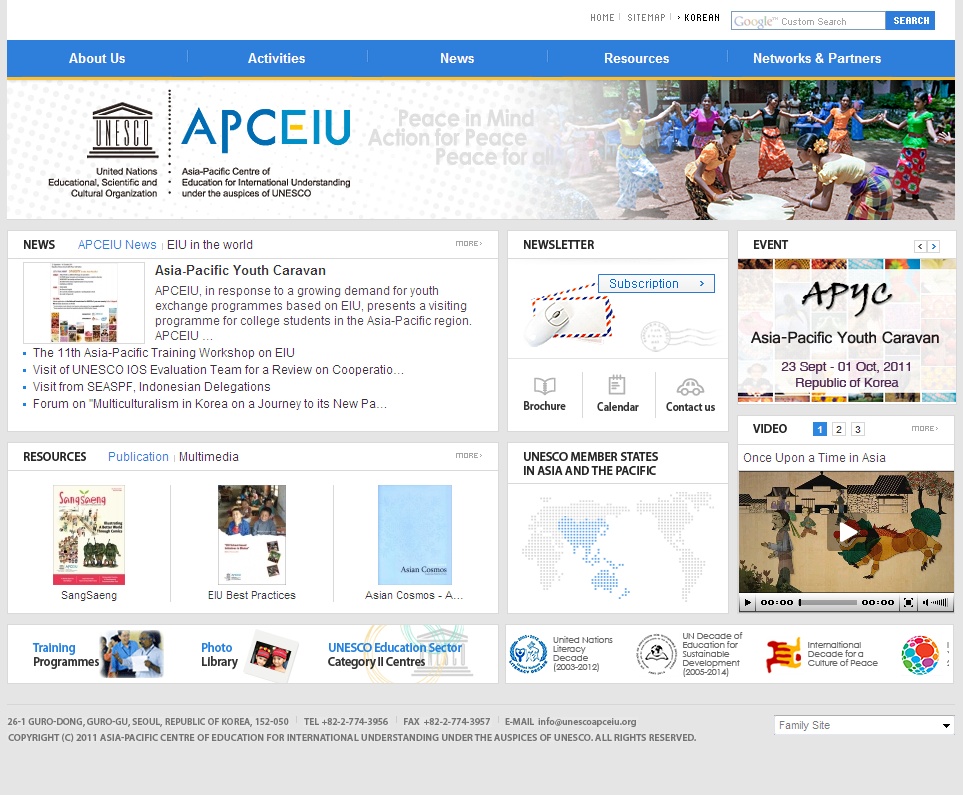Open the Calendar icon
The width and height of the screenshot is (963, 795).
pyautogui.click(x=617, y=385)
